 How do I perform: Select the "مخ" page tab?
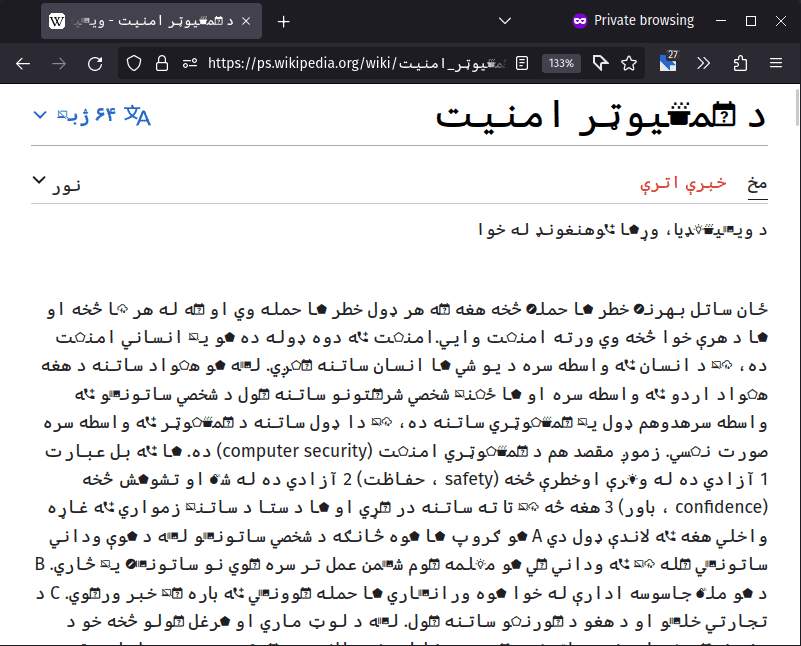click(x=757, y=183)
